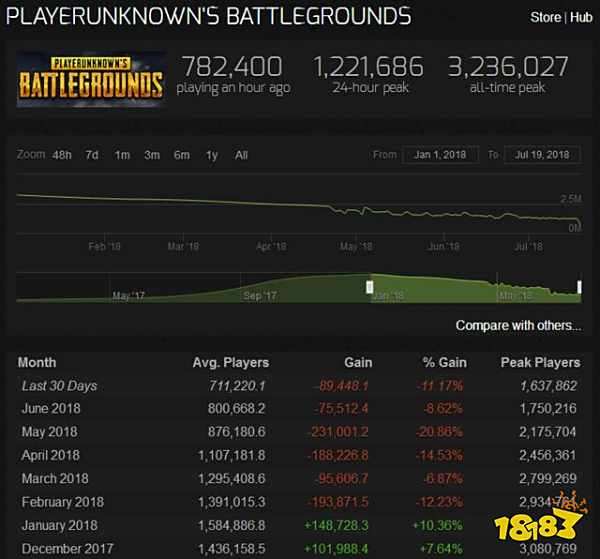Click average players value 1,436,158.5
The height and width of the screenshot is (559, 600).
[x=232, y=549]
